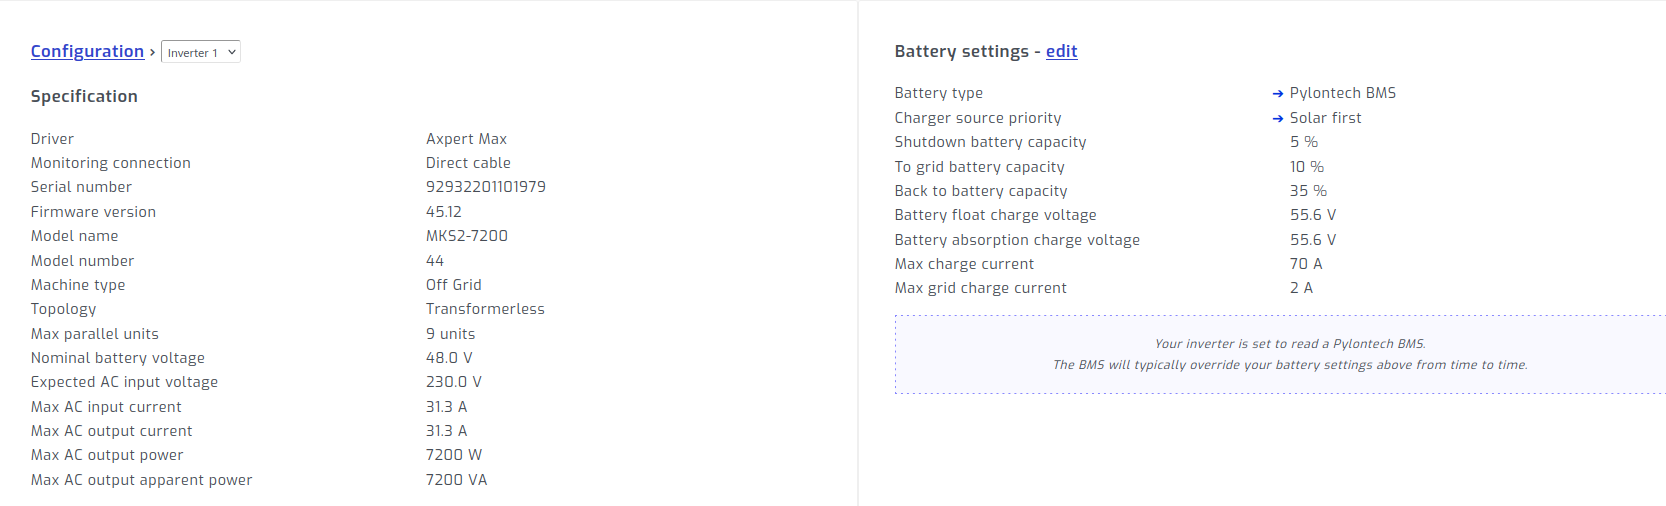Screen dimensions: 1666x506
Task: Click the Specification heading
Action: click(x=84, y=96)
